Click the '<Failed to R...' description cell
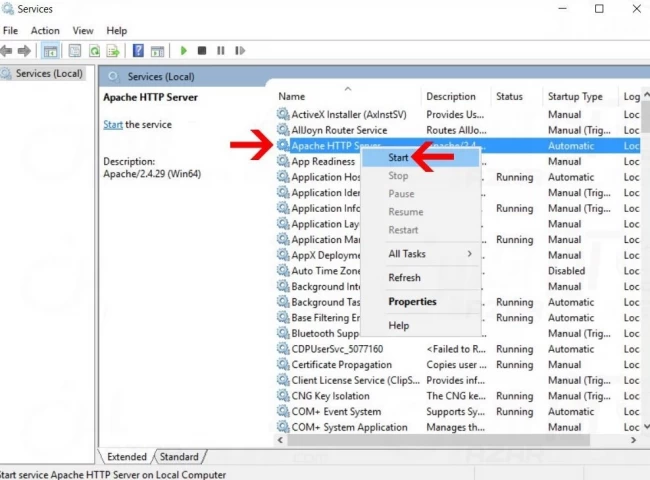 tap(456, 349)
